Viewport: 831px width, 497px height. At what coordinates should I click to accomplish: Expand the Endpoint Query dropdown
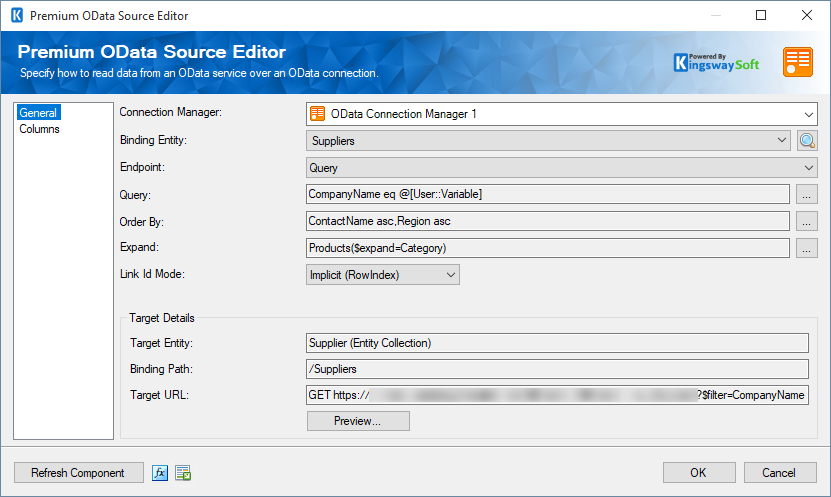pos(561,168)
